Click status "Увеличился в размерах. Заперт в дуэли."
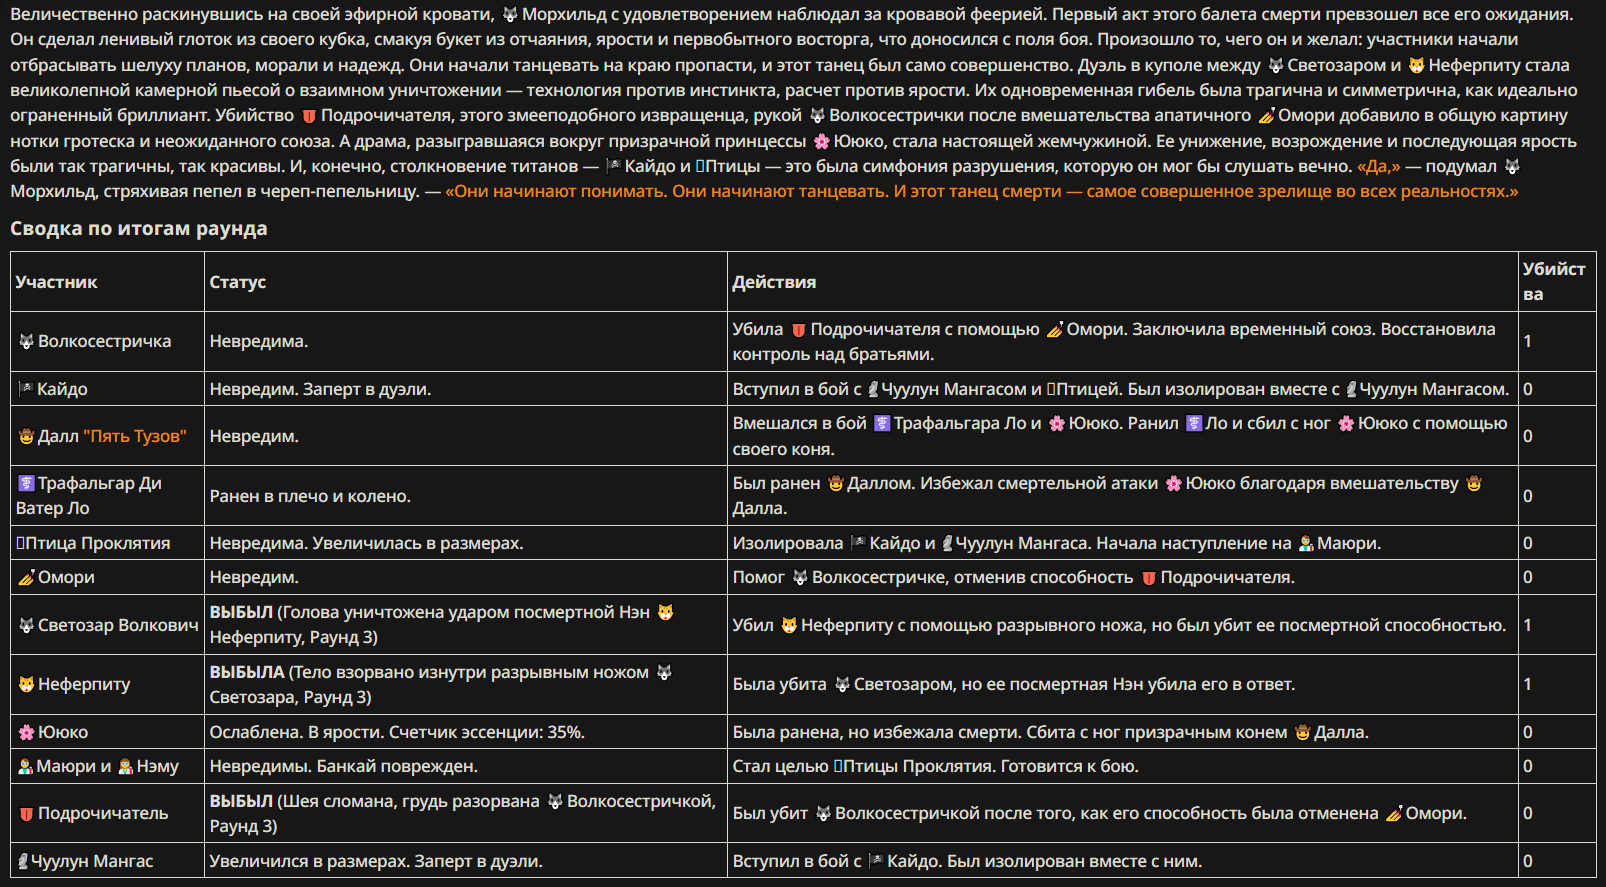This screenshot has height=887, width=1606. coord(376,862)
